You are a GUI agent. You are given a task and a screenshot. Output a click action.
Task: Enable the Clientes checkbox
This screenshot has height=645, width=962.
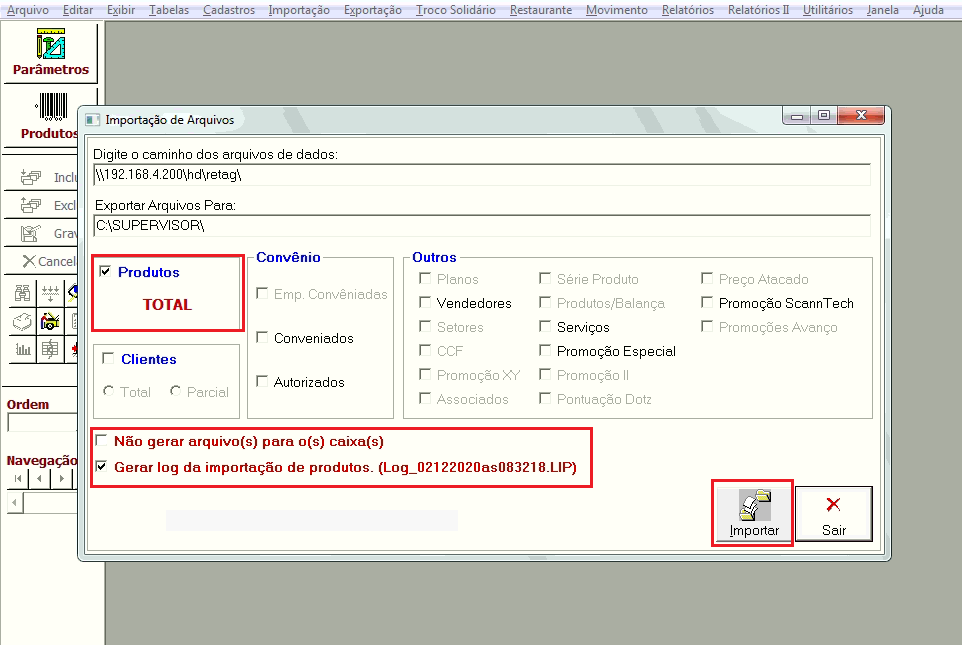[108, 359]
